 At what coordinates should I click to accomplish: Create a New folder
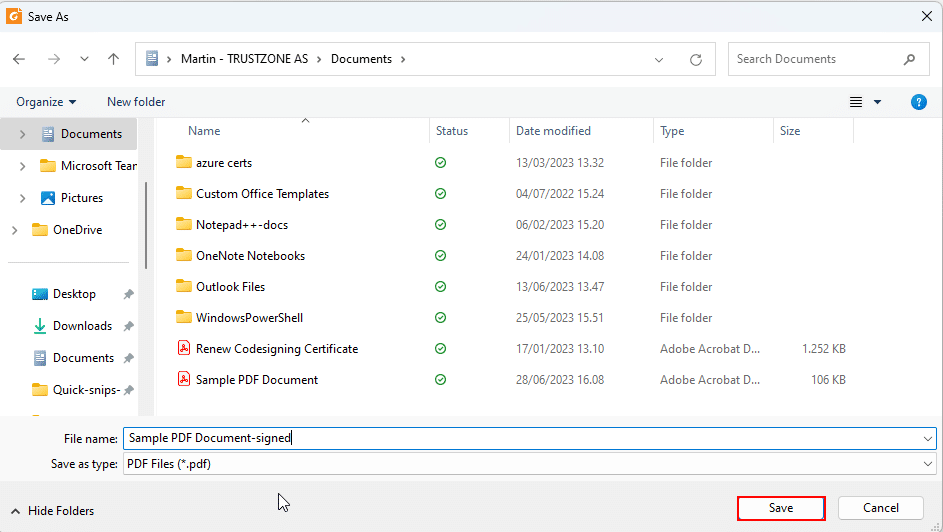[x=136, y=102]
